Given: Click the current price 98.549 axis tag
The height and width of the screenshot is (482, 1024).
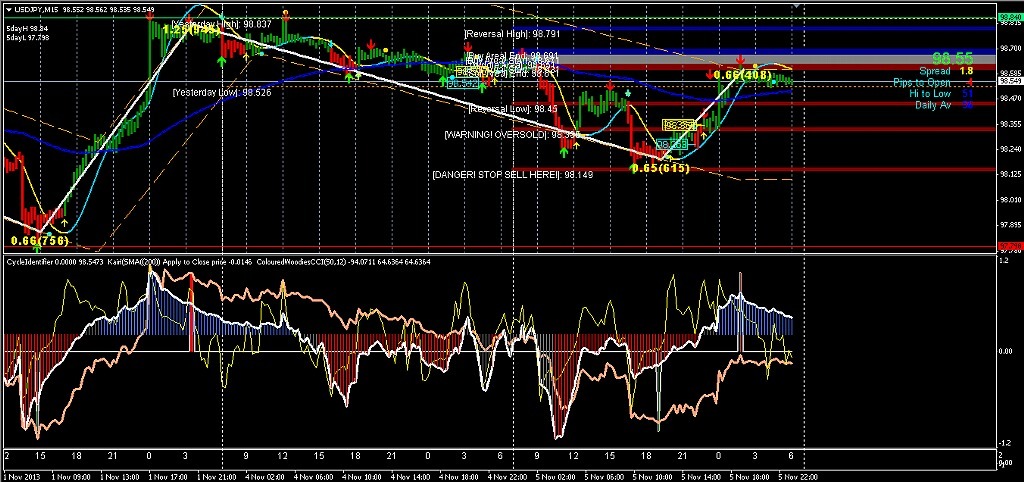Looking at the screenshot, I should (x=1010, y=81).
